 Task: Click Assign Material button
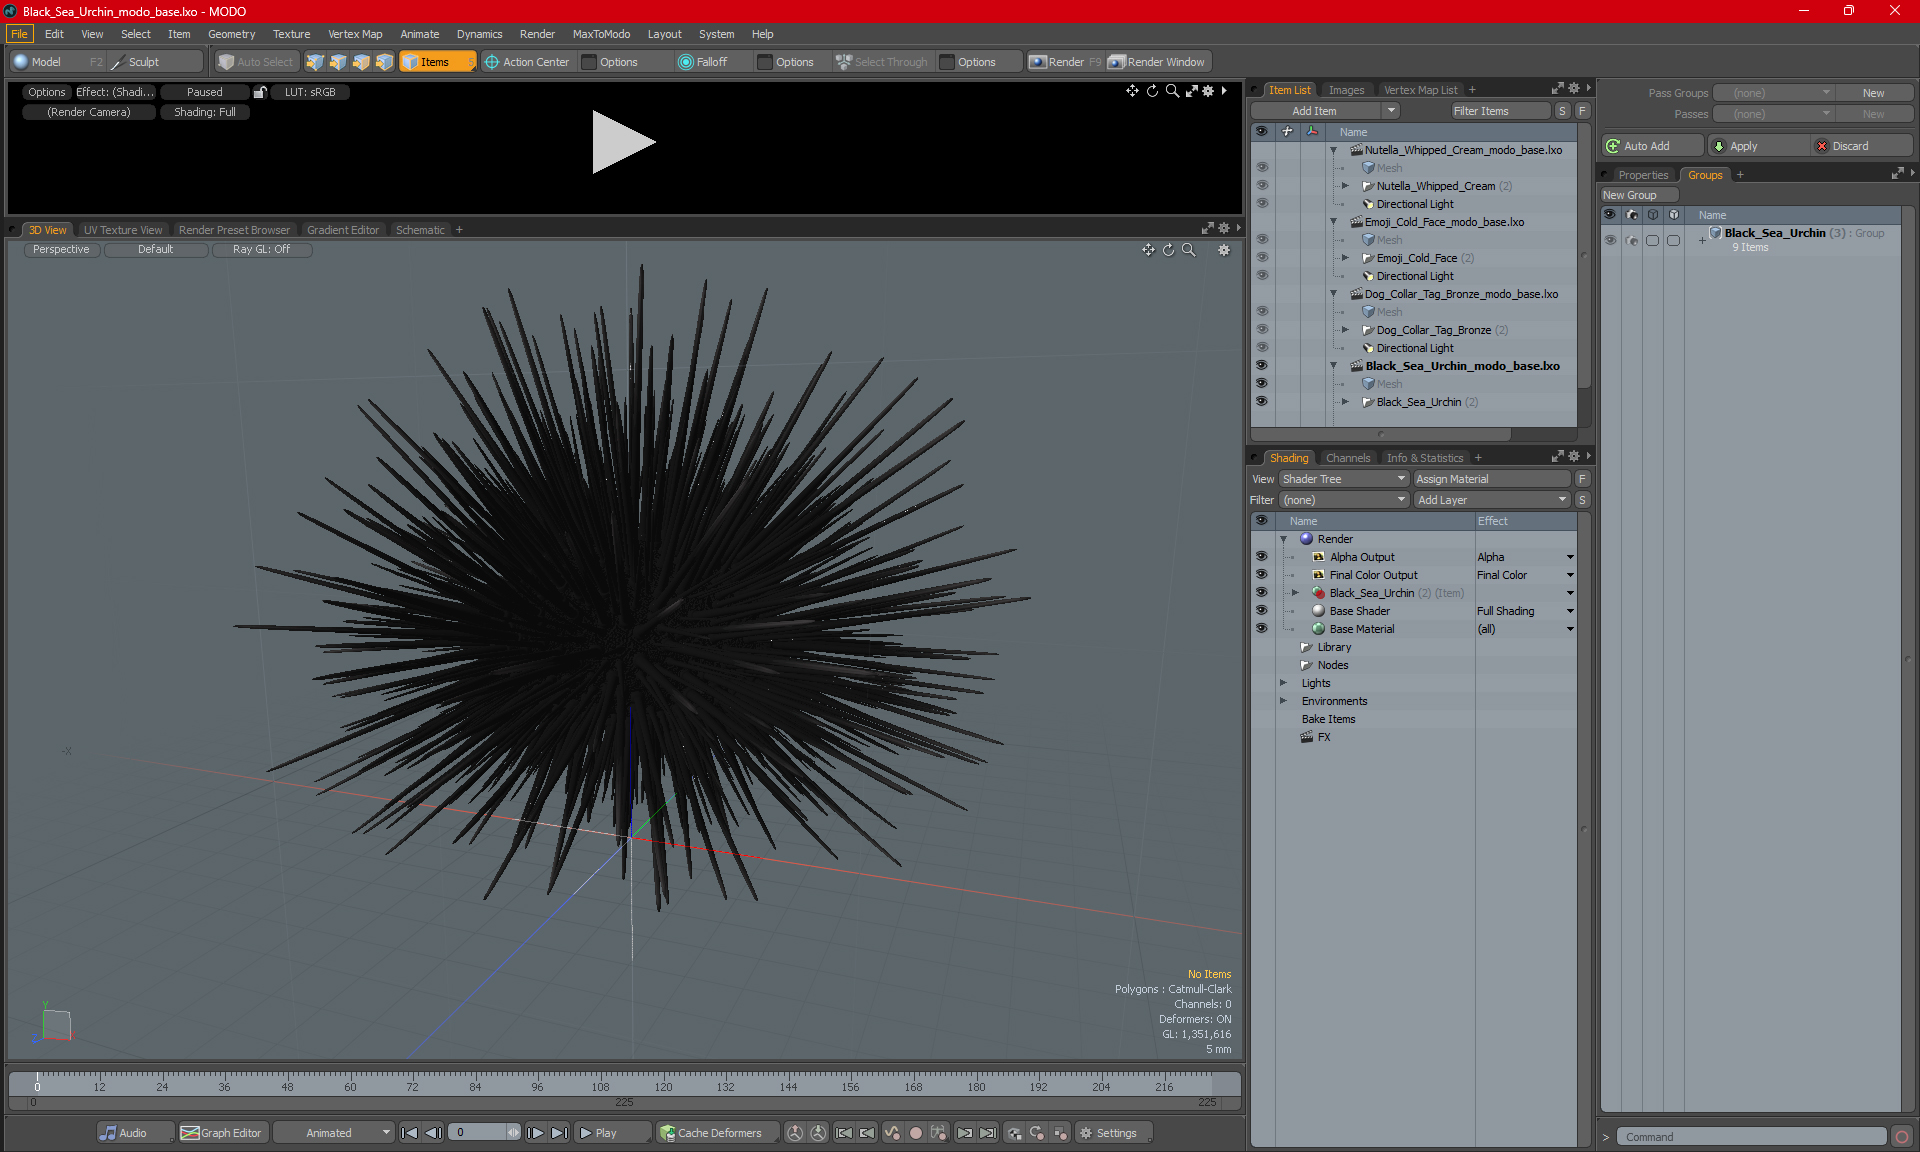click(1491, 479)
